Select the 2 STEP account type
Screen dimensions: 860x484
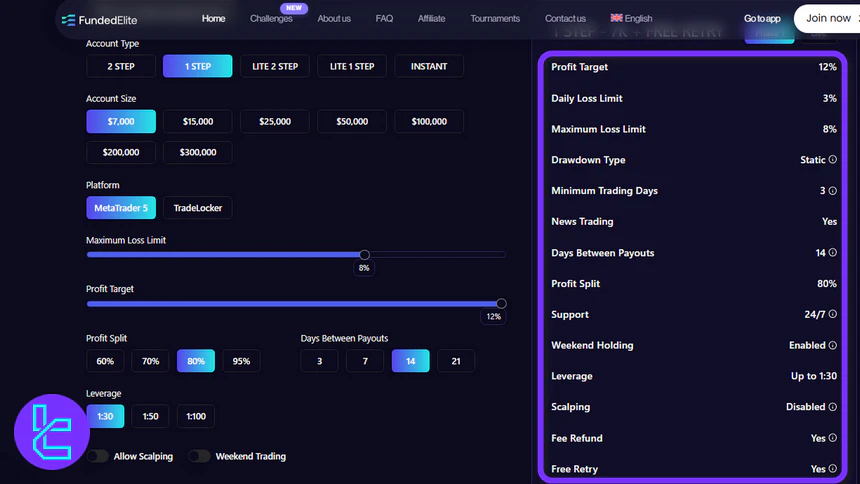pyautogui.click(x=121, y=66)
